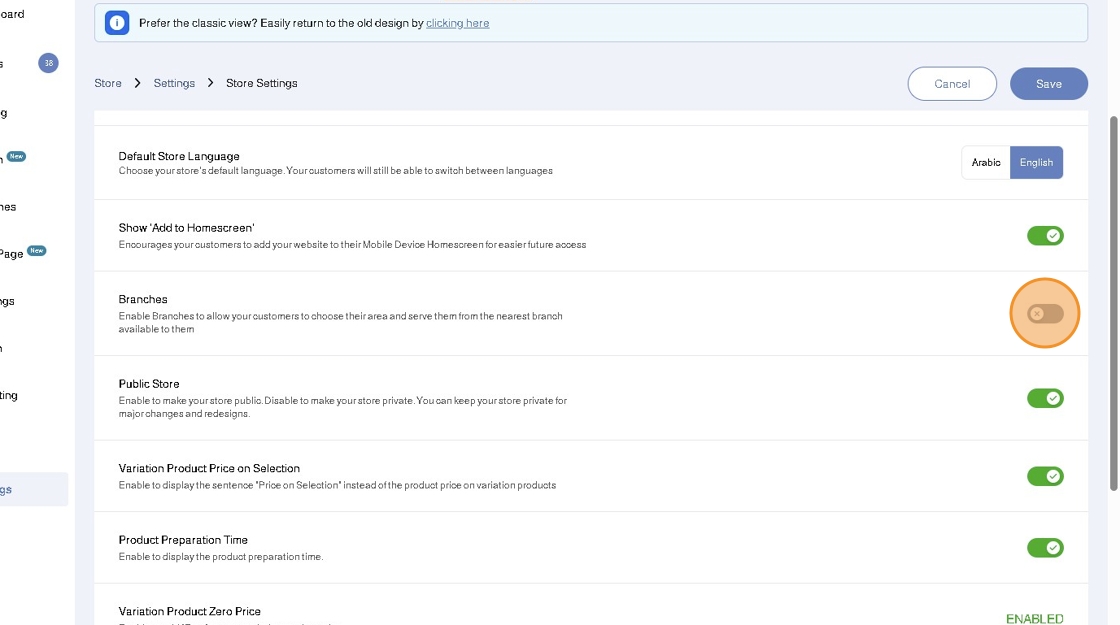Click the blue info icon in banner

pyautogui.click(x=117, y=23)
